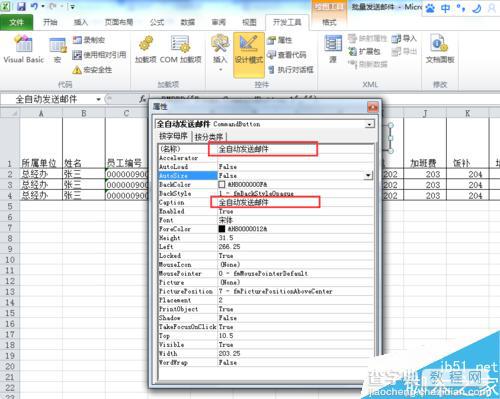Select the MousePointer property row
The width and height of the screenshot is (500, 399).
coord(266,273)
